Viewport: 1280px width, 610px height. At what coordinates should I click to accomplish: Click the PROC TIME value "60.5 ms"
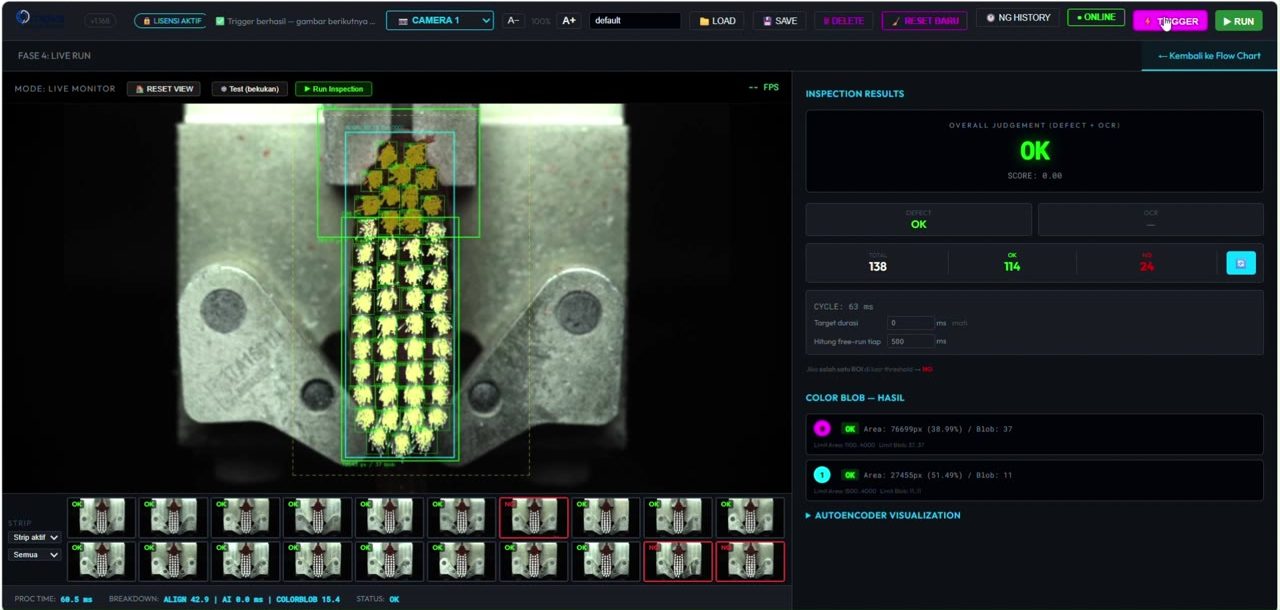coord(76,600)
